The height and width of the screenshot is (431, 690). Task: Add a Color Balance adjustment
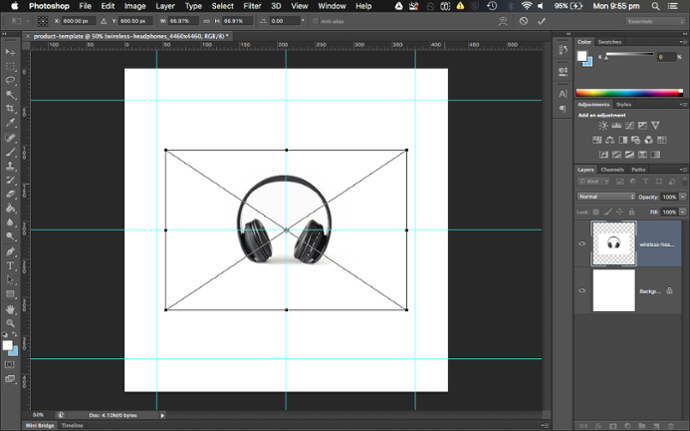tap(610, 140)
